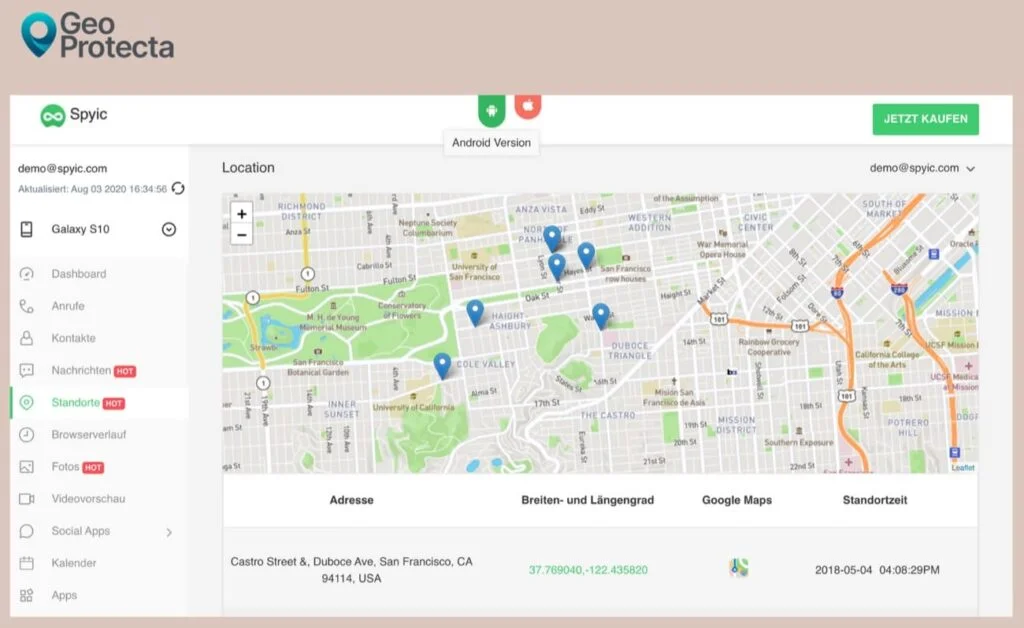
Task: Click the Spyic logo
Action: point(73,115)
